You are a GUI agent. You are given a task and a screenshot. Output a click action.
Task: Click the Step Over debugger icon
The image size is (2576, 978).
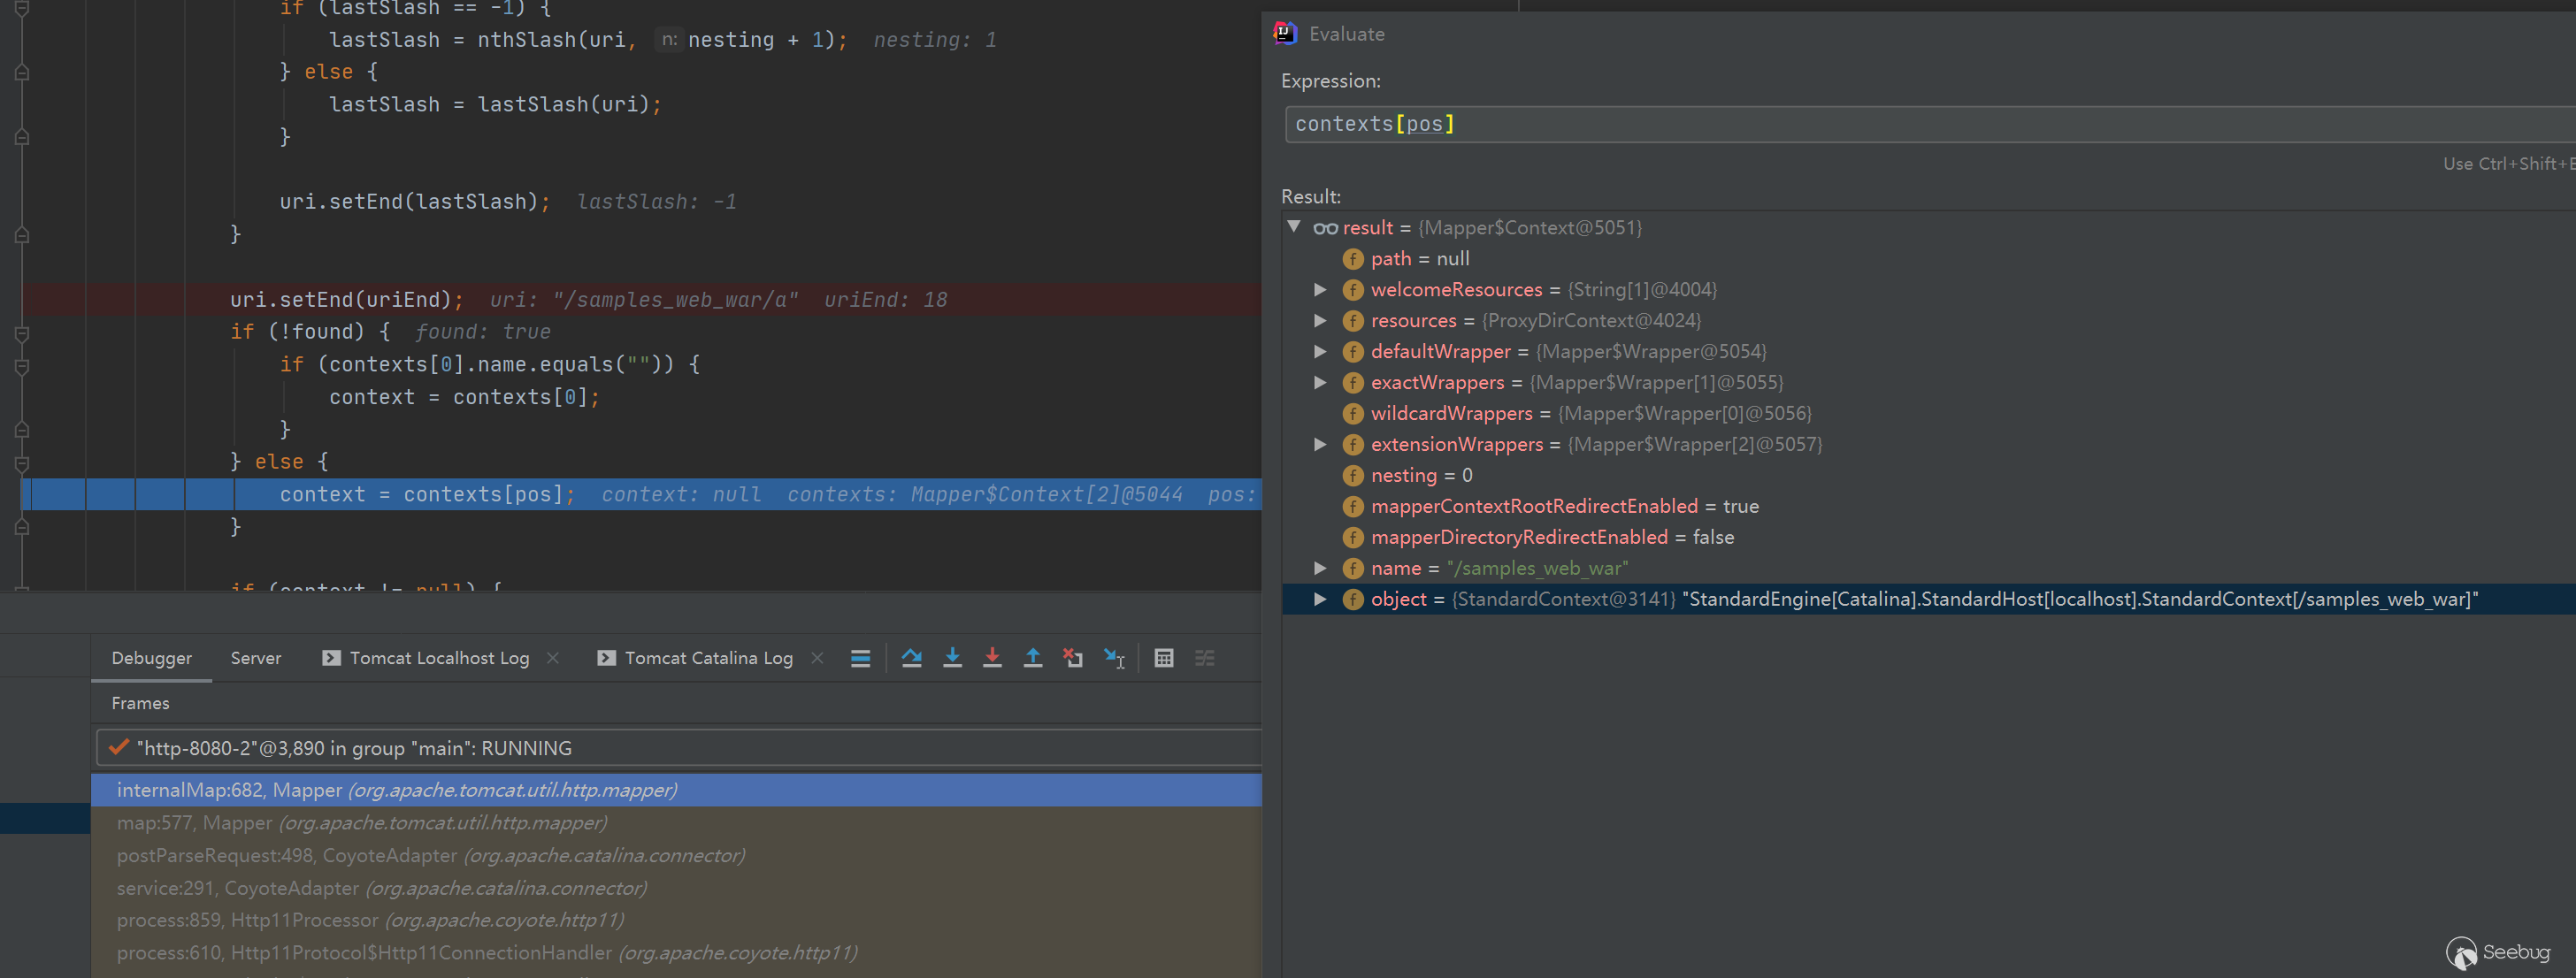[x=911, y=658]
